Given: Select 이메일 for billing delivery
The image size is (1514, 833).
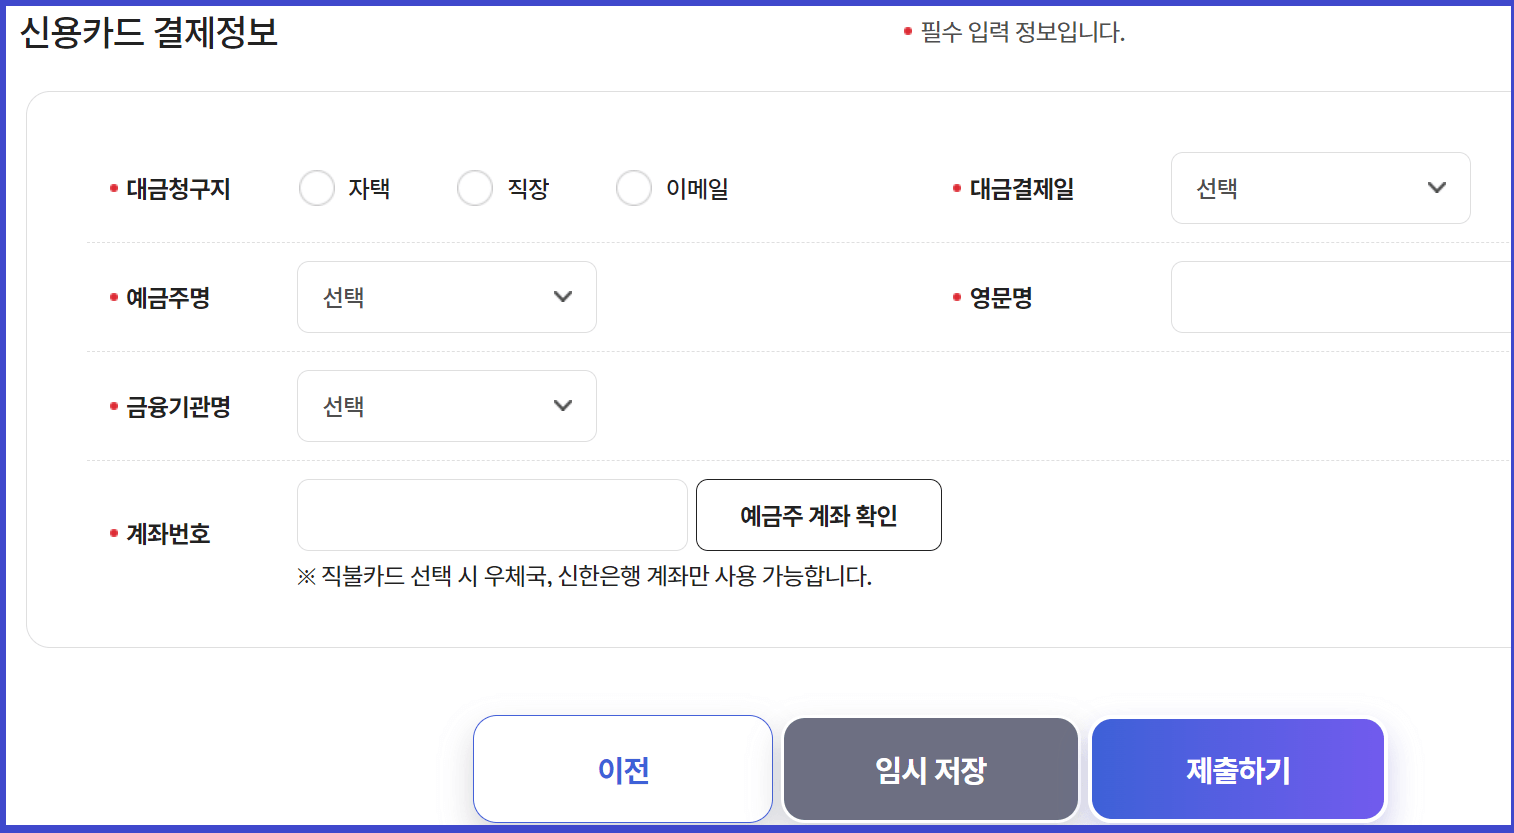Looking at the screenshot, I should click(x=634, y=187).
